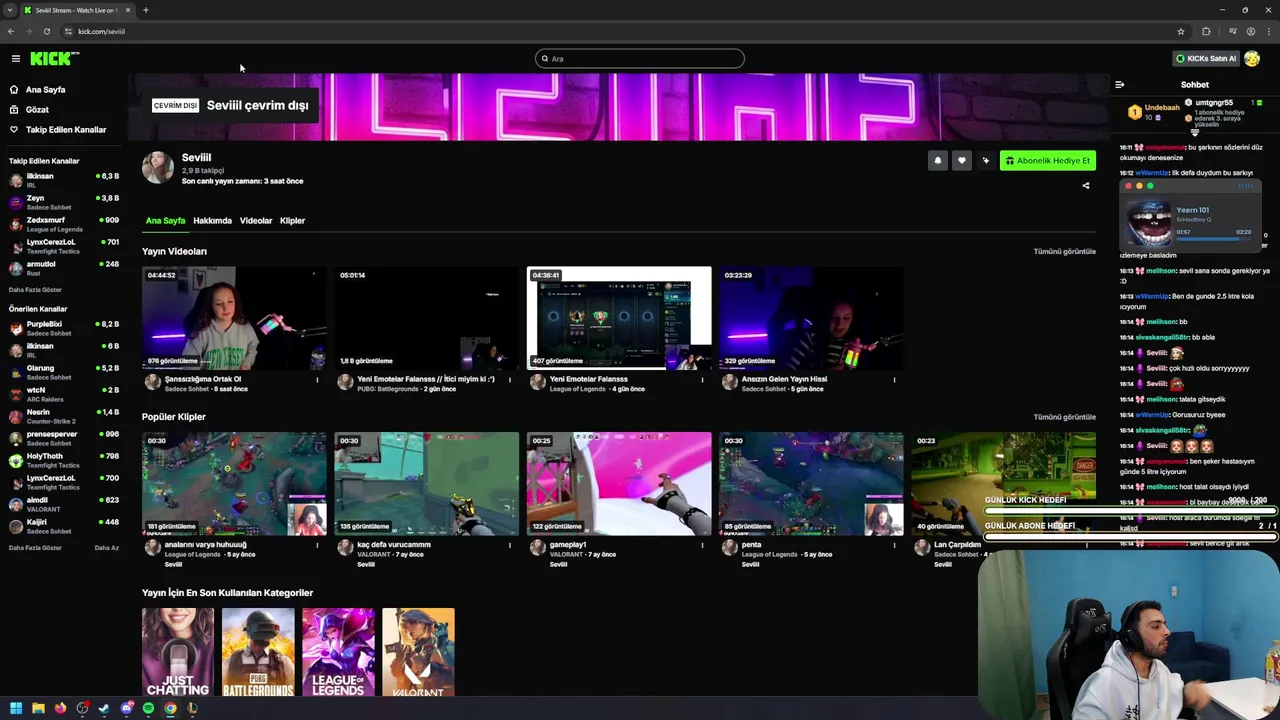
Task: Click Abonelik Hediye Et button
Action: pyautogui.click(x=1047, y=161)
